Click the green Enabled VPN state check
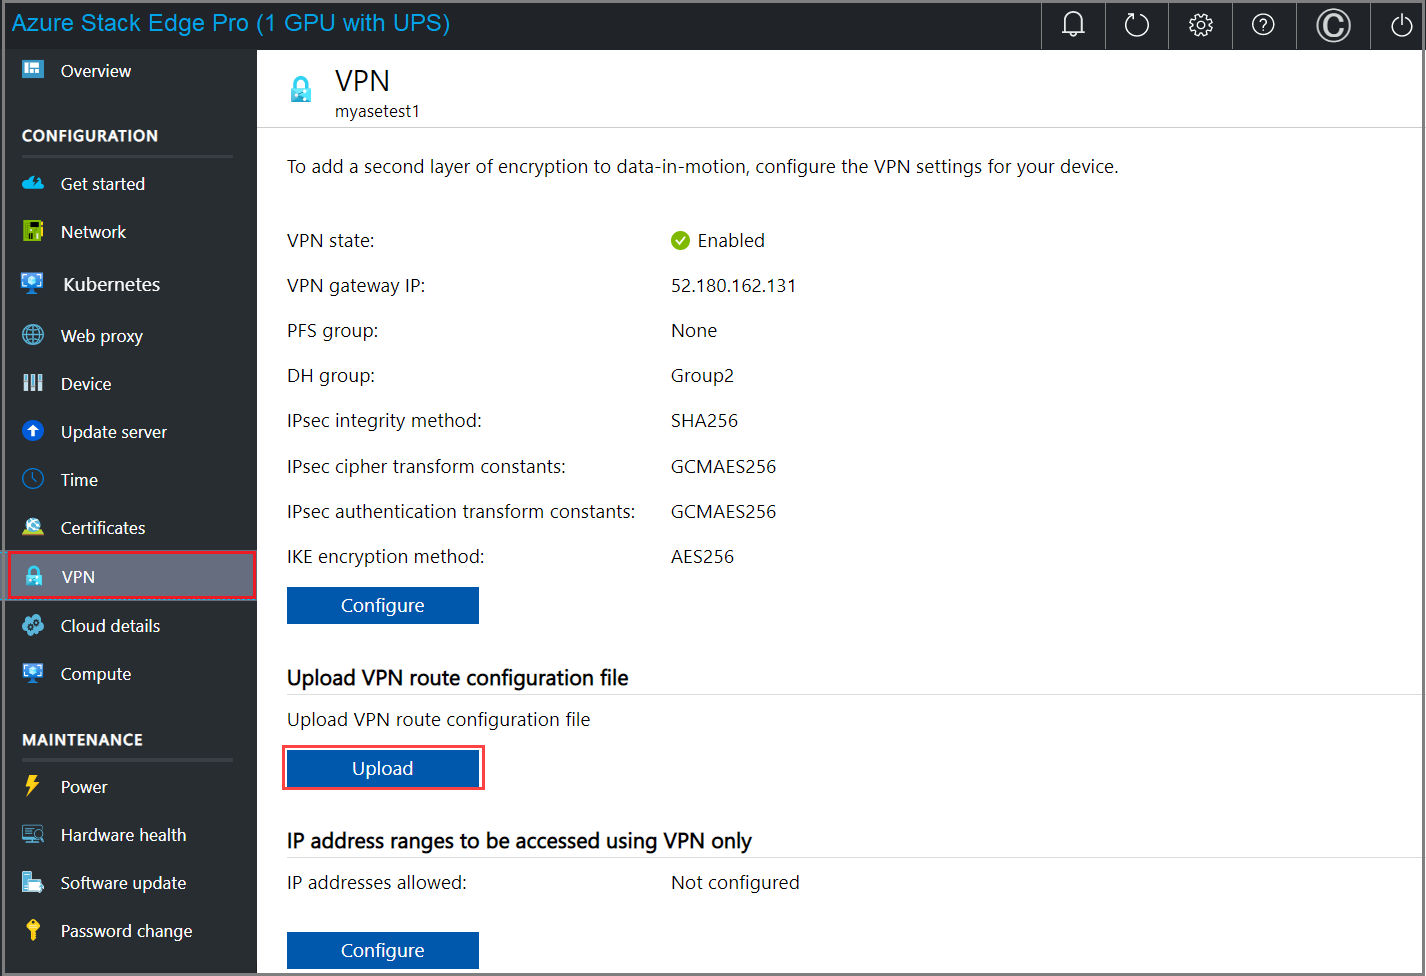 pyautogui.click(x=680, y=240)
